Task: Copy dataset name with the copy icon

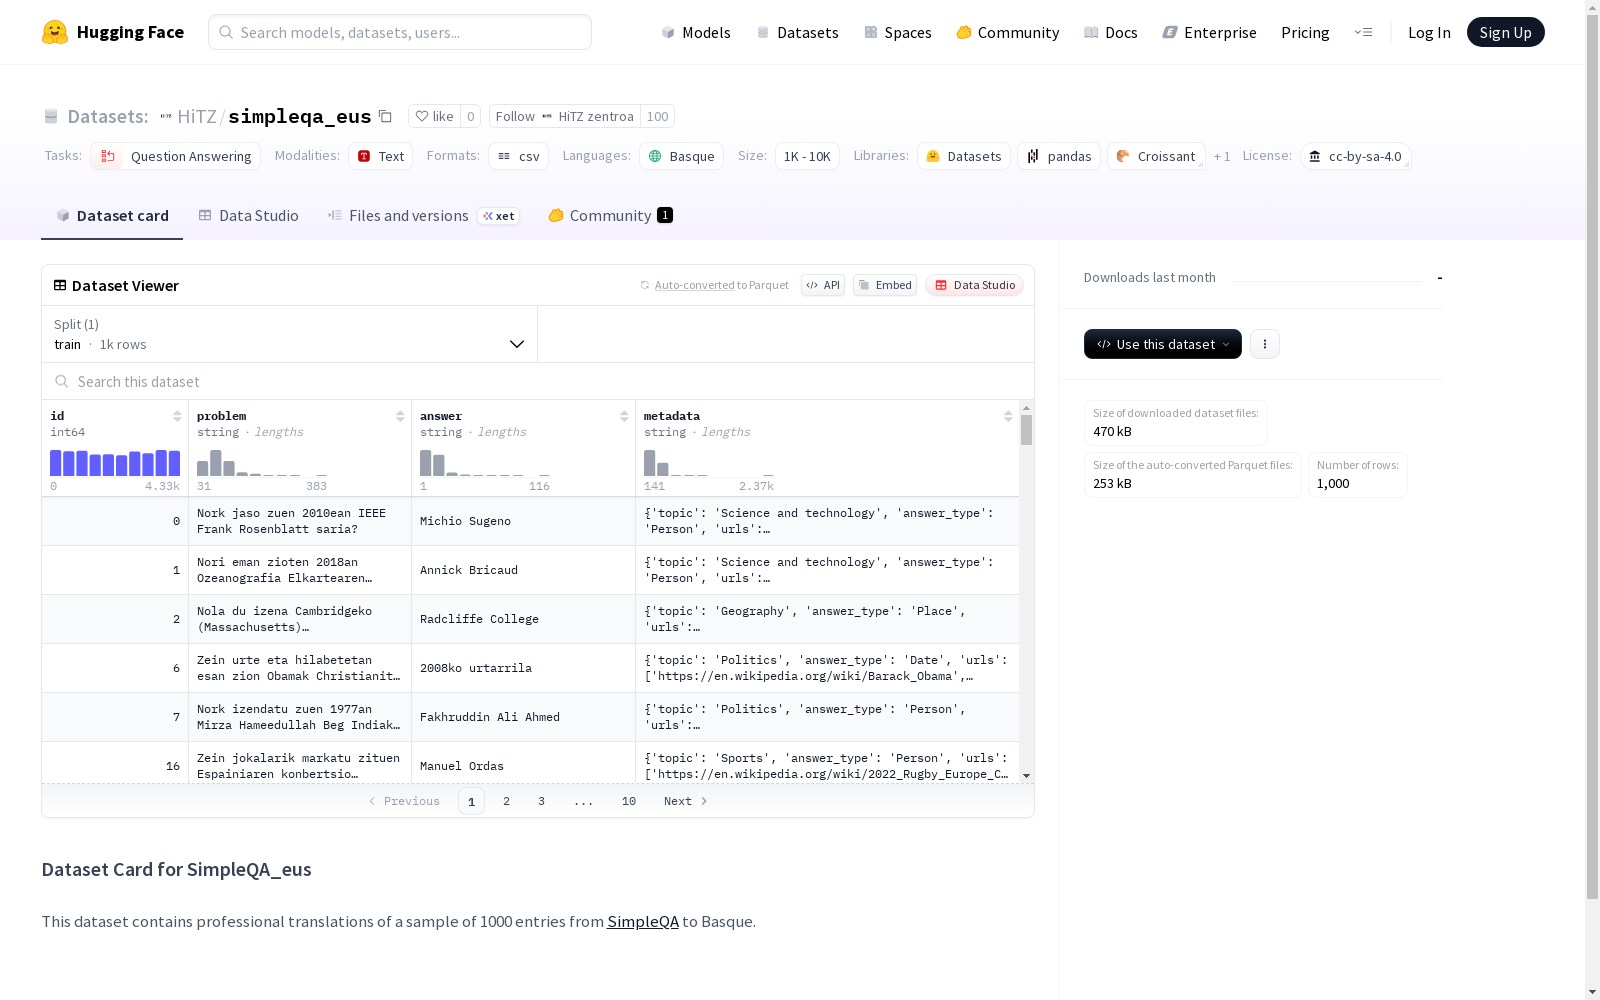Action: click(x=385, y=116)
